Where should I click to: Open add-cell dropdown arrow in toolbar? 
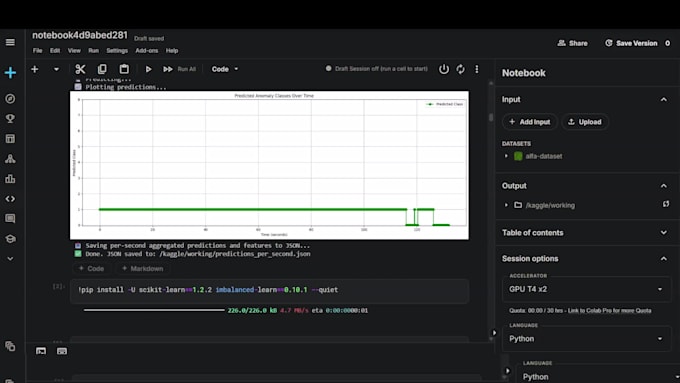point(56,69)
